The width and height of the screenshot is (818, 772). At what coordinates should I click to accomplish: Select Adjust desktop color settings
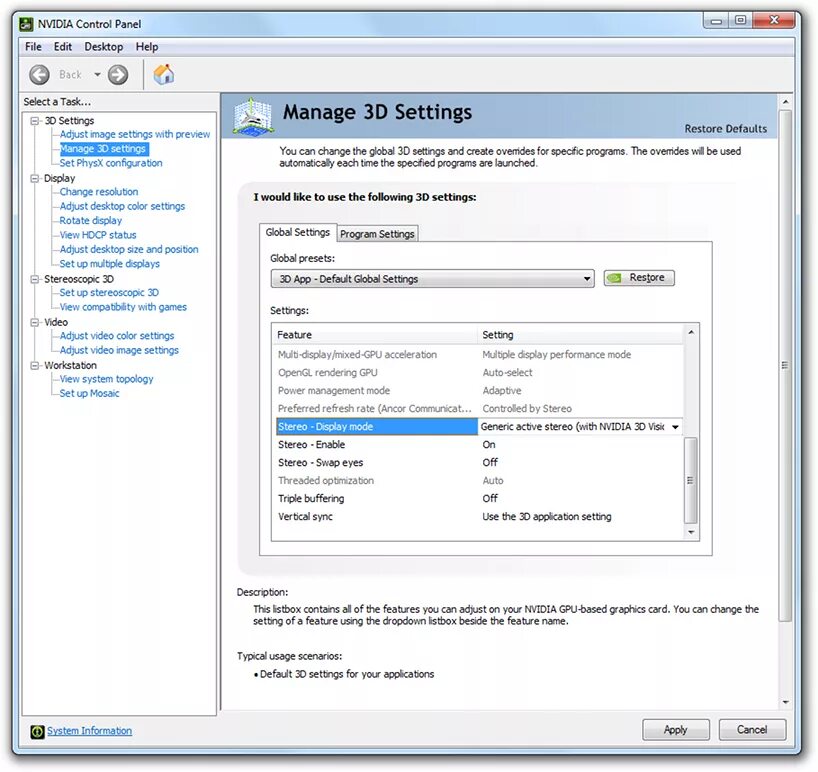click(x=122, y=206)
